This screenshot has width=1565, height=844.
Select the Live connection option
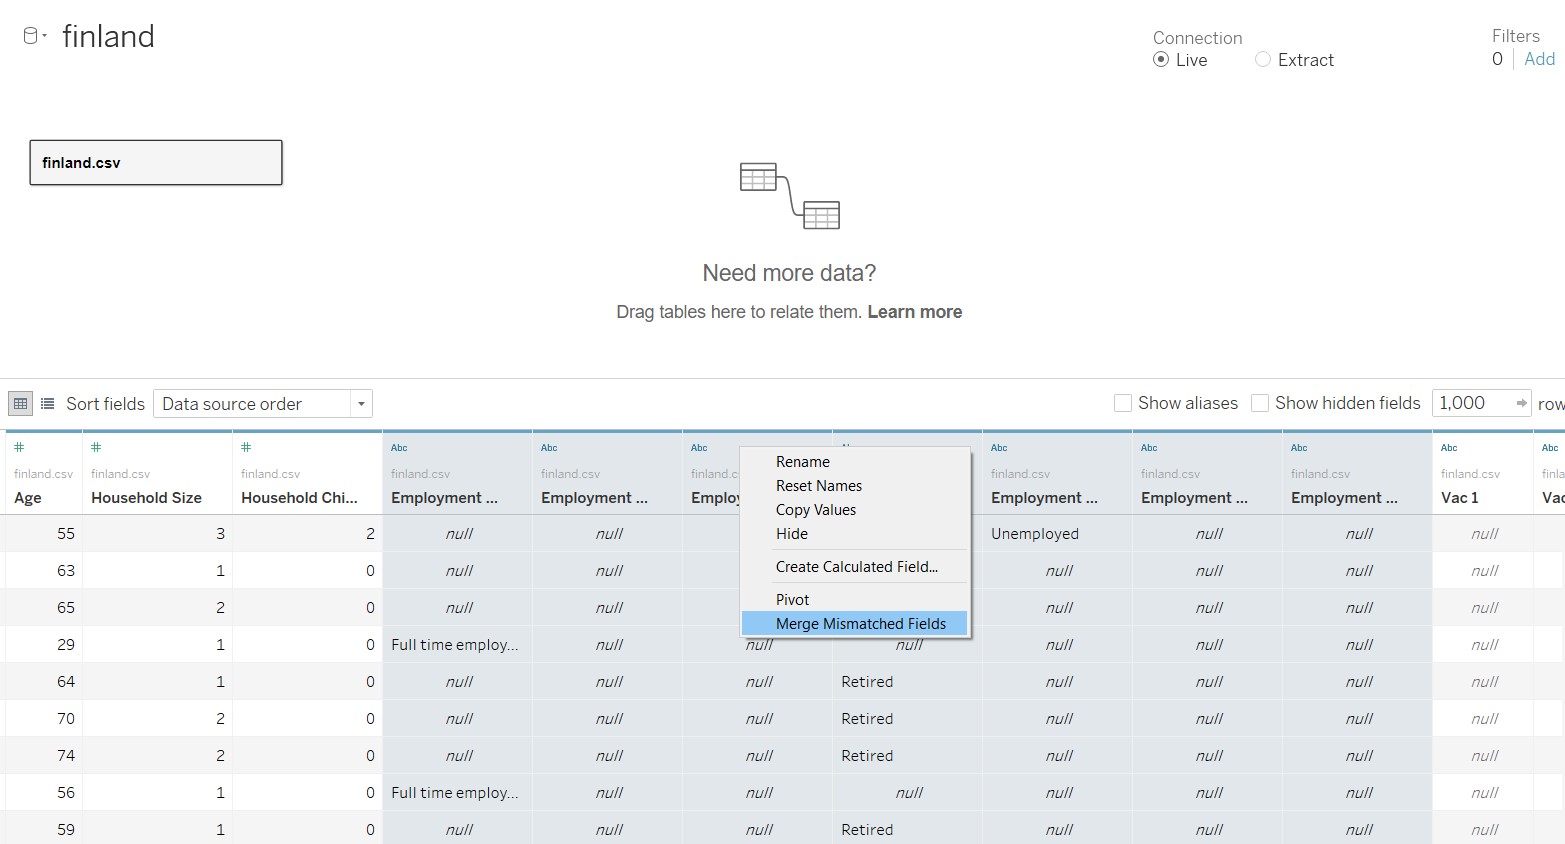click(1161, 60)
